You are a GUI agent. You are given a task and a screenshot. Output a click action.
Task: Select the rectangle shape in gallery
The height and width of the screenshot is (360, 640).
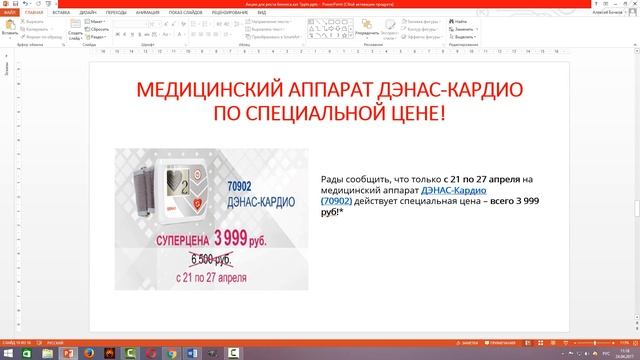(331, 22)
